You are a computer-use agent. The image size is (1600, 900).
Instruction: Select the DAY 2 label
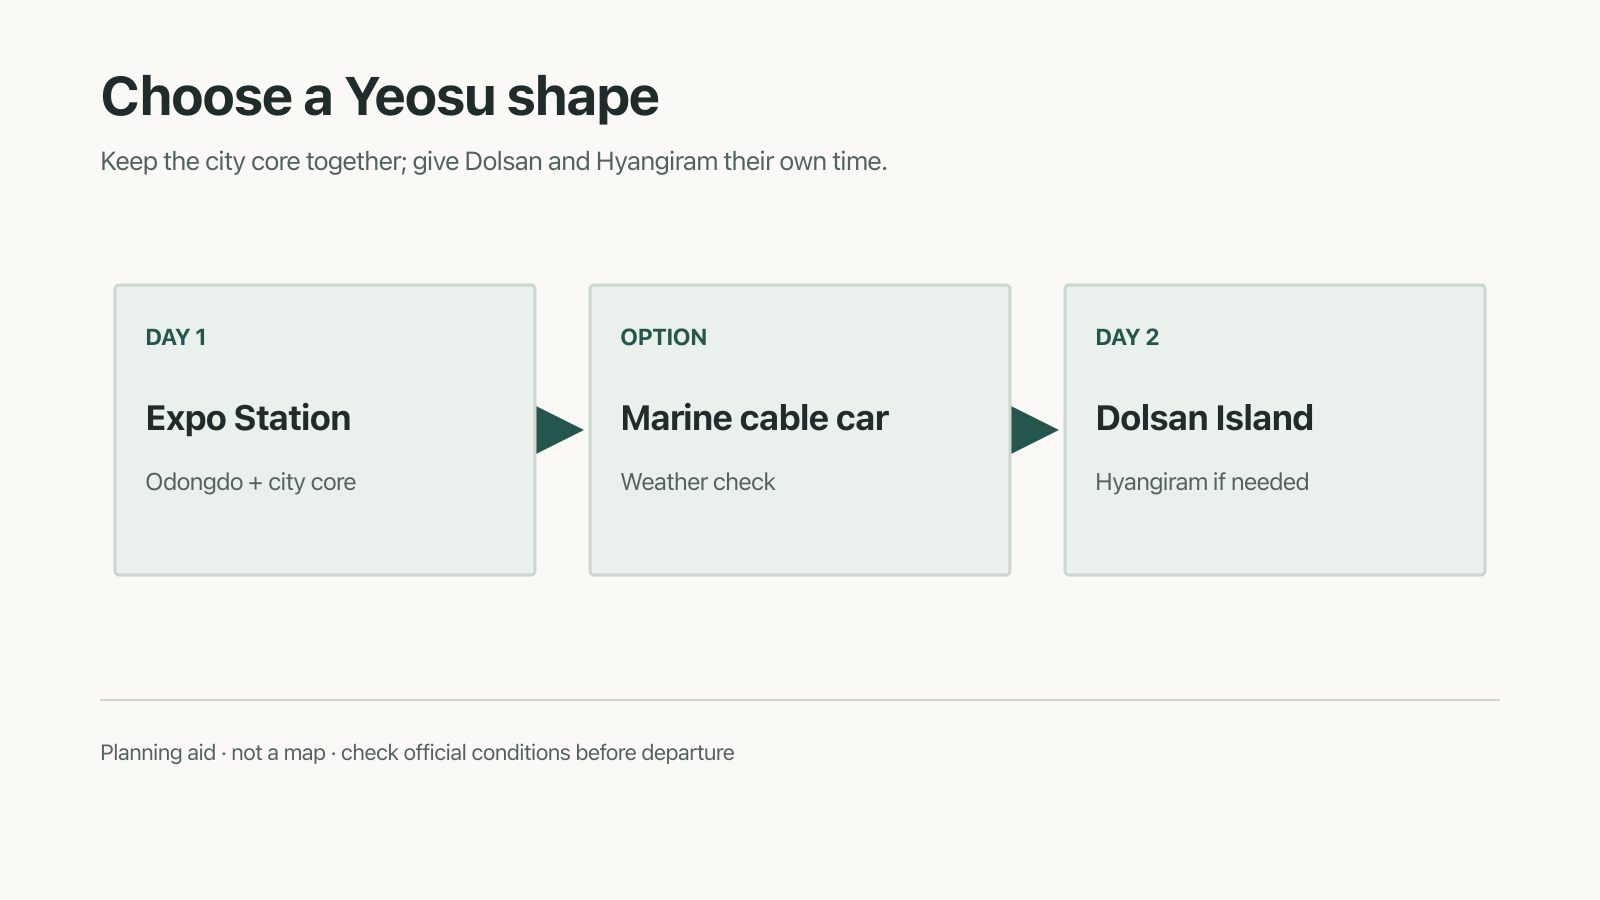1127,337
